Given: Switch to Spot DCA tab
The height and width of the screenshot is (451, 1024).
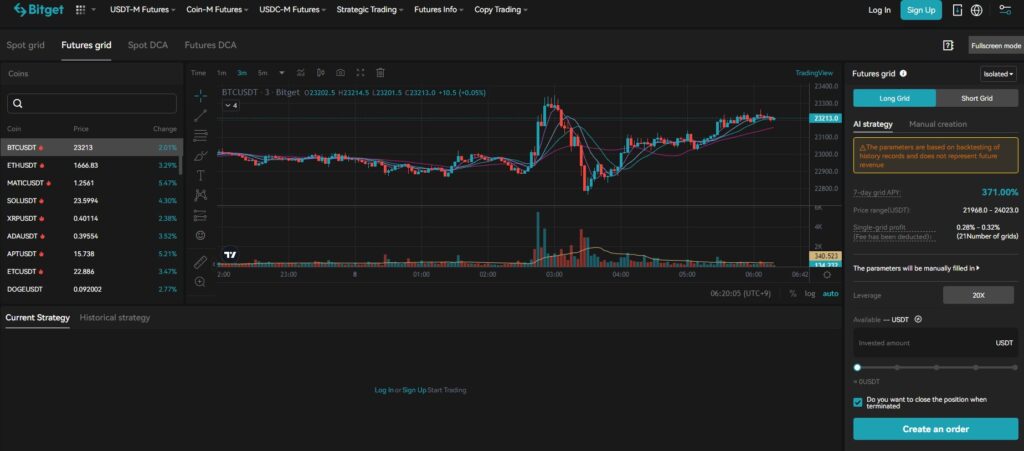Looking at the screenshot, I should (148, 45).
